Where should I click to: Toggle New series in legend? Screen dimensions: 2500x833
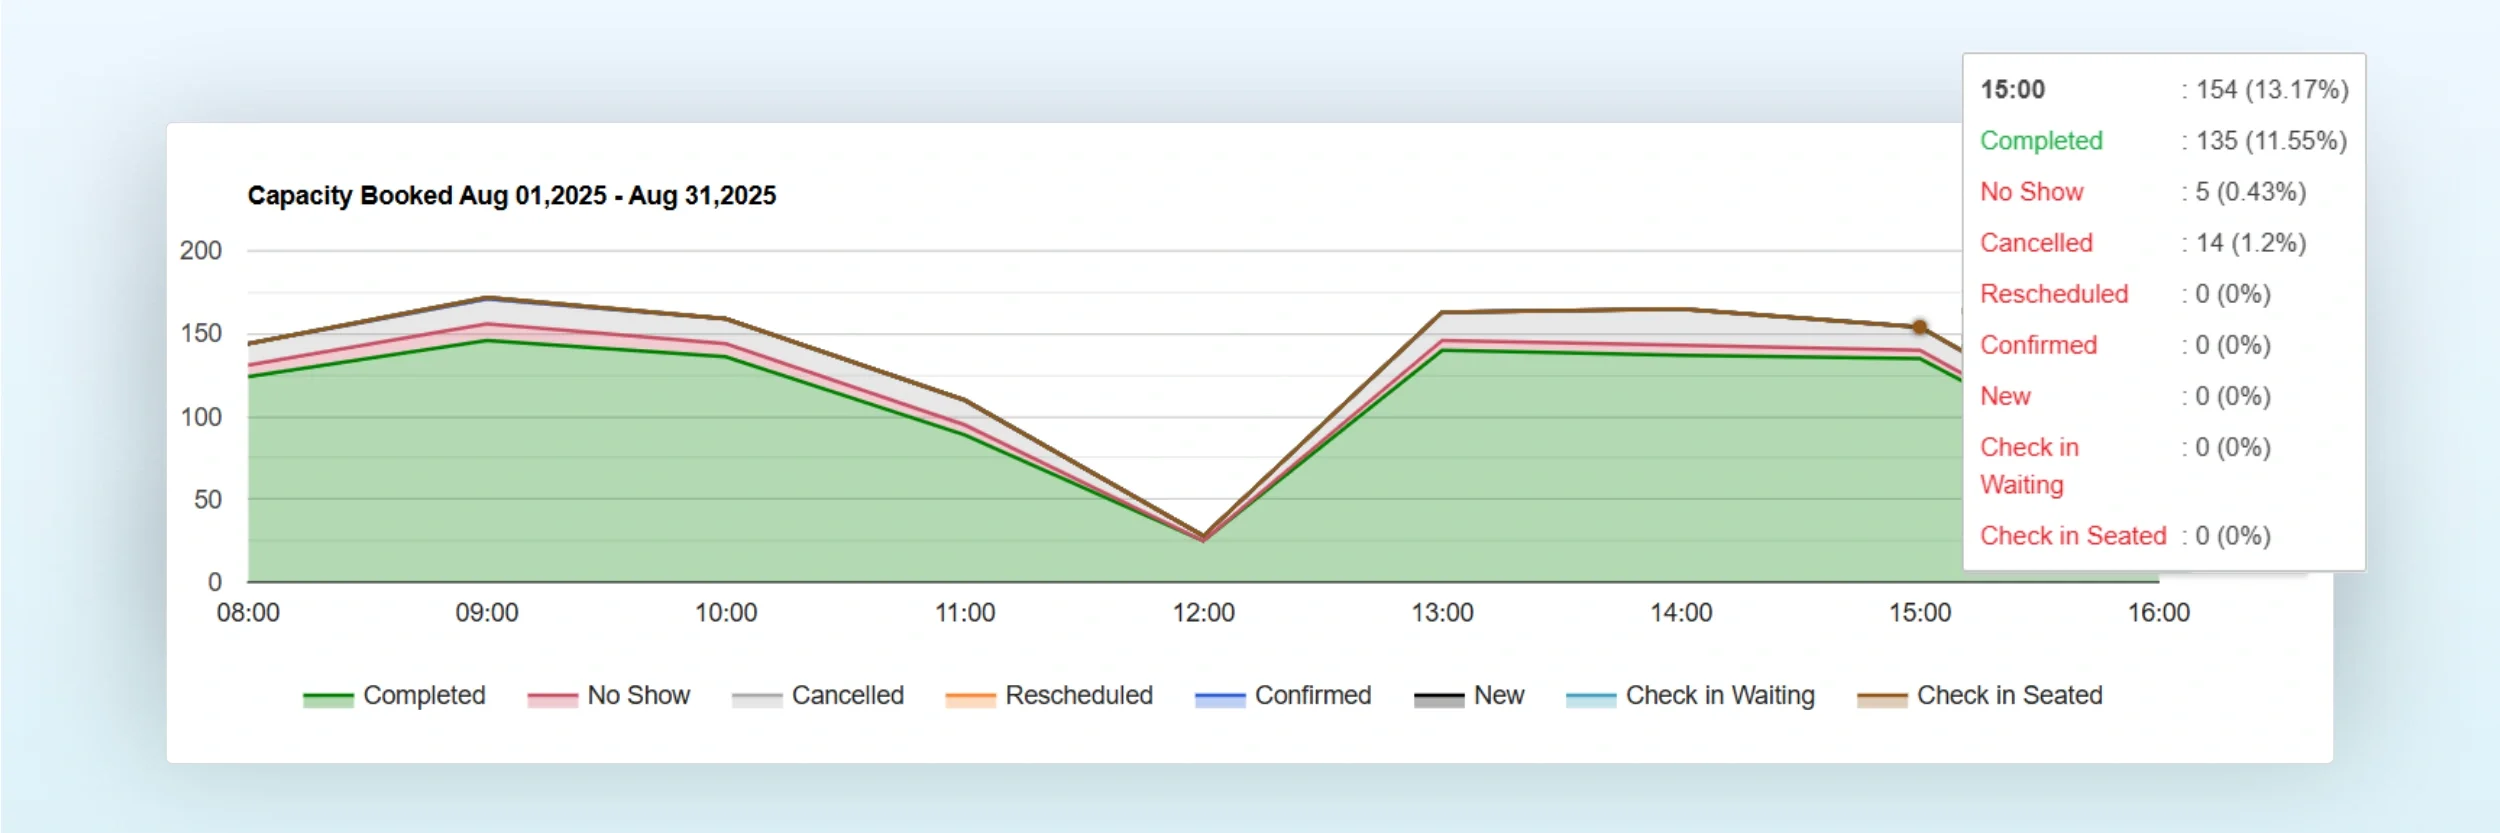tap(1469, 695)
